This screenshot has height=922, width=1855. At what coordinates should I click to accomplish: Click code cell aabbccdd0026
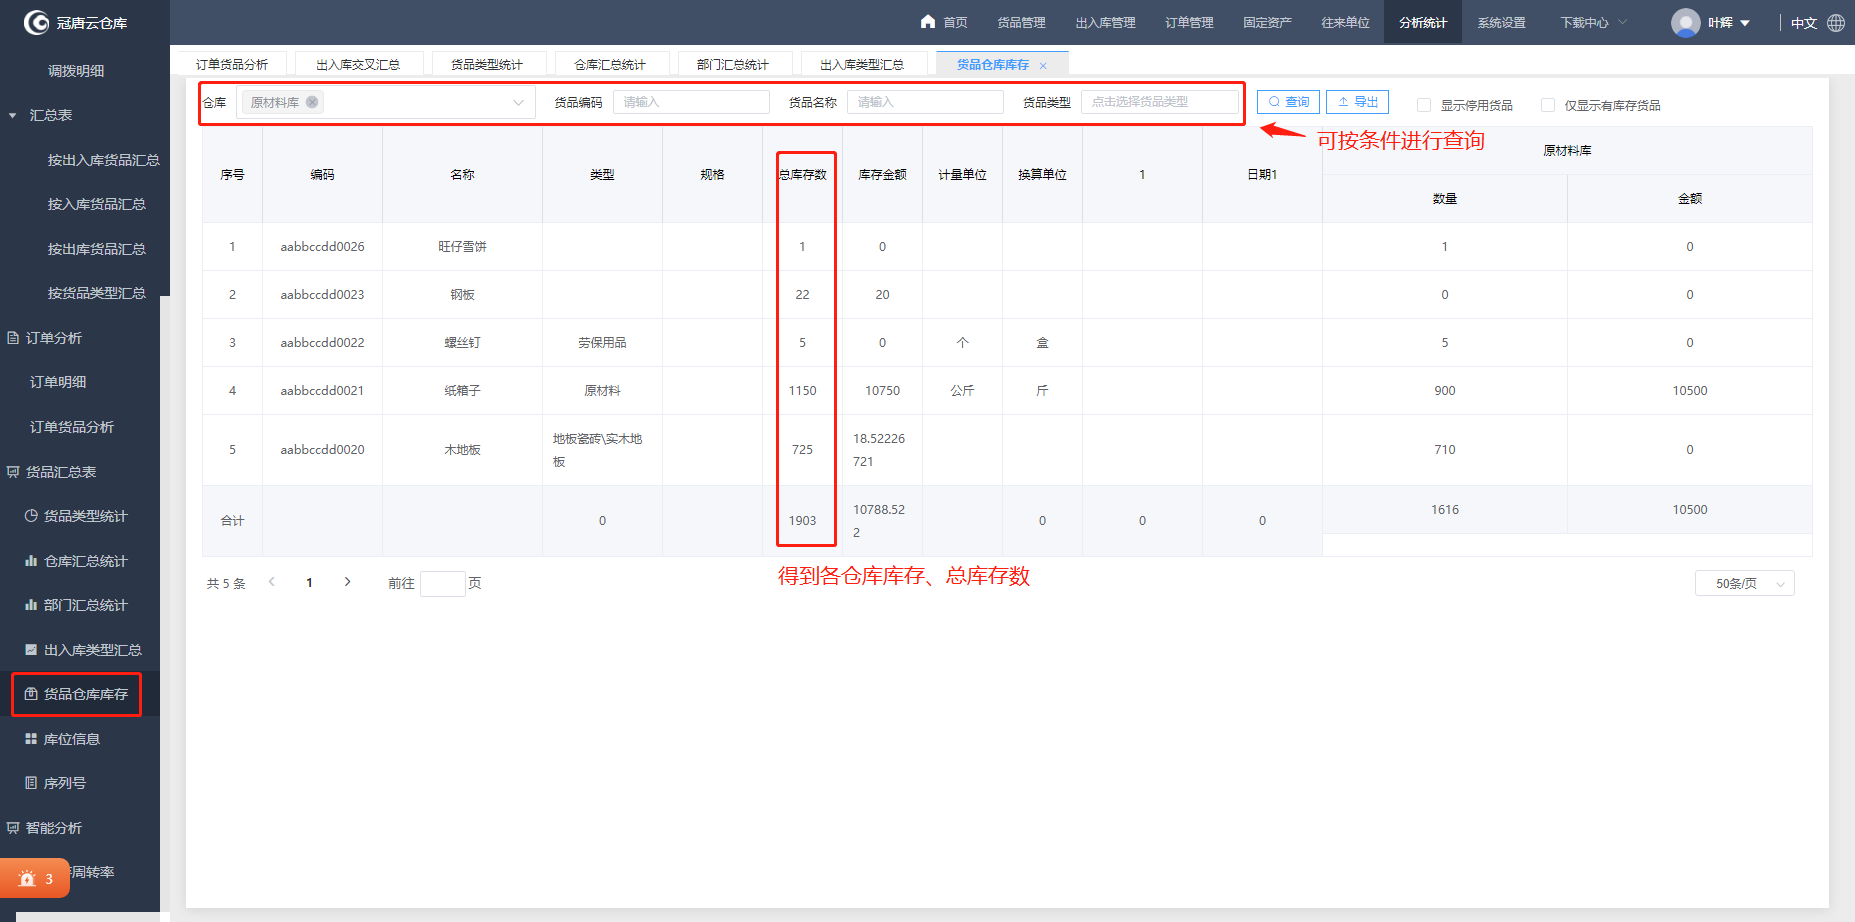(322, 246)
